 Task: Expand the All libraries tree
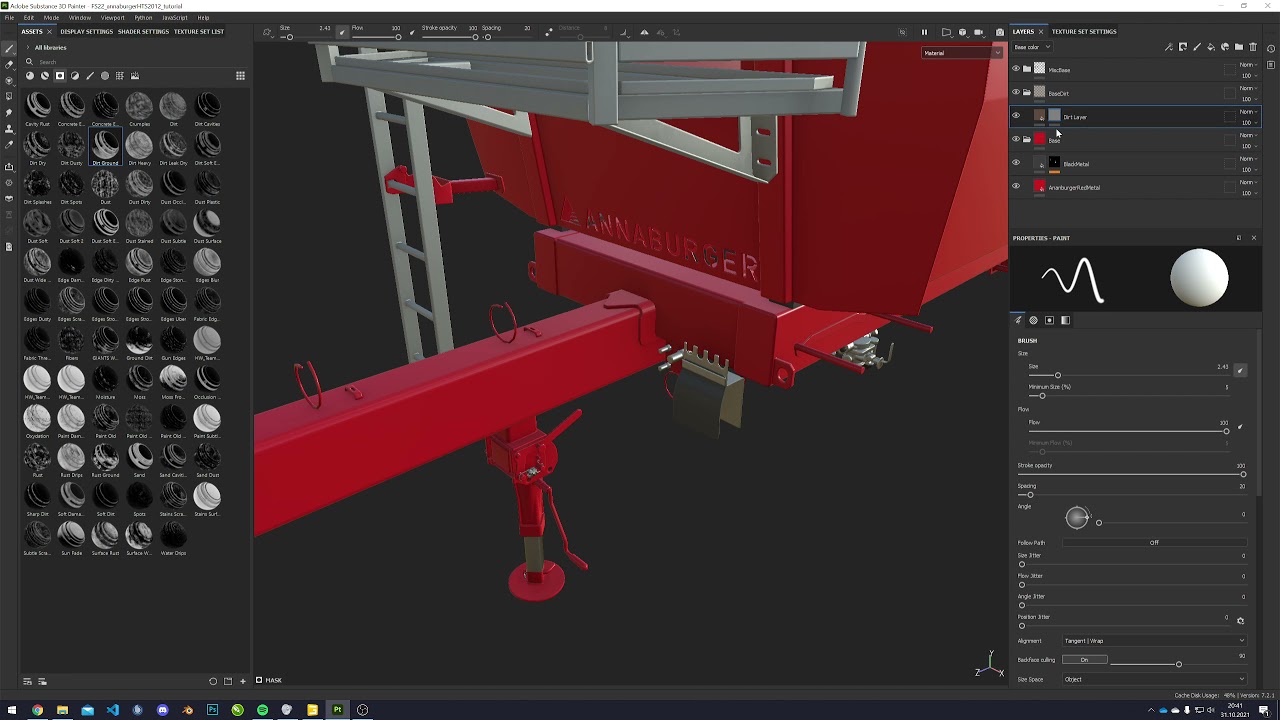coord(27,47)
